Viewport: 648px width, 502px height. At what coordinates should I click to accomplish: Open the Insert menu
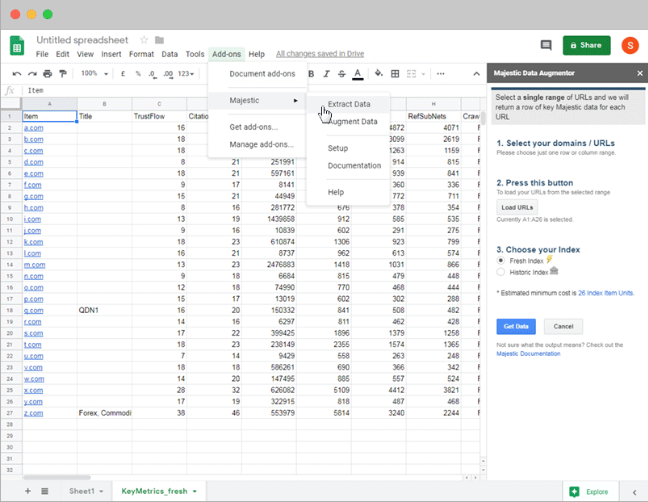click(x=111, y=54)
